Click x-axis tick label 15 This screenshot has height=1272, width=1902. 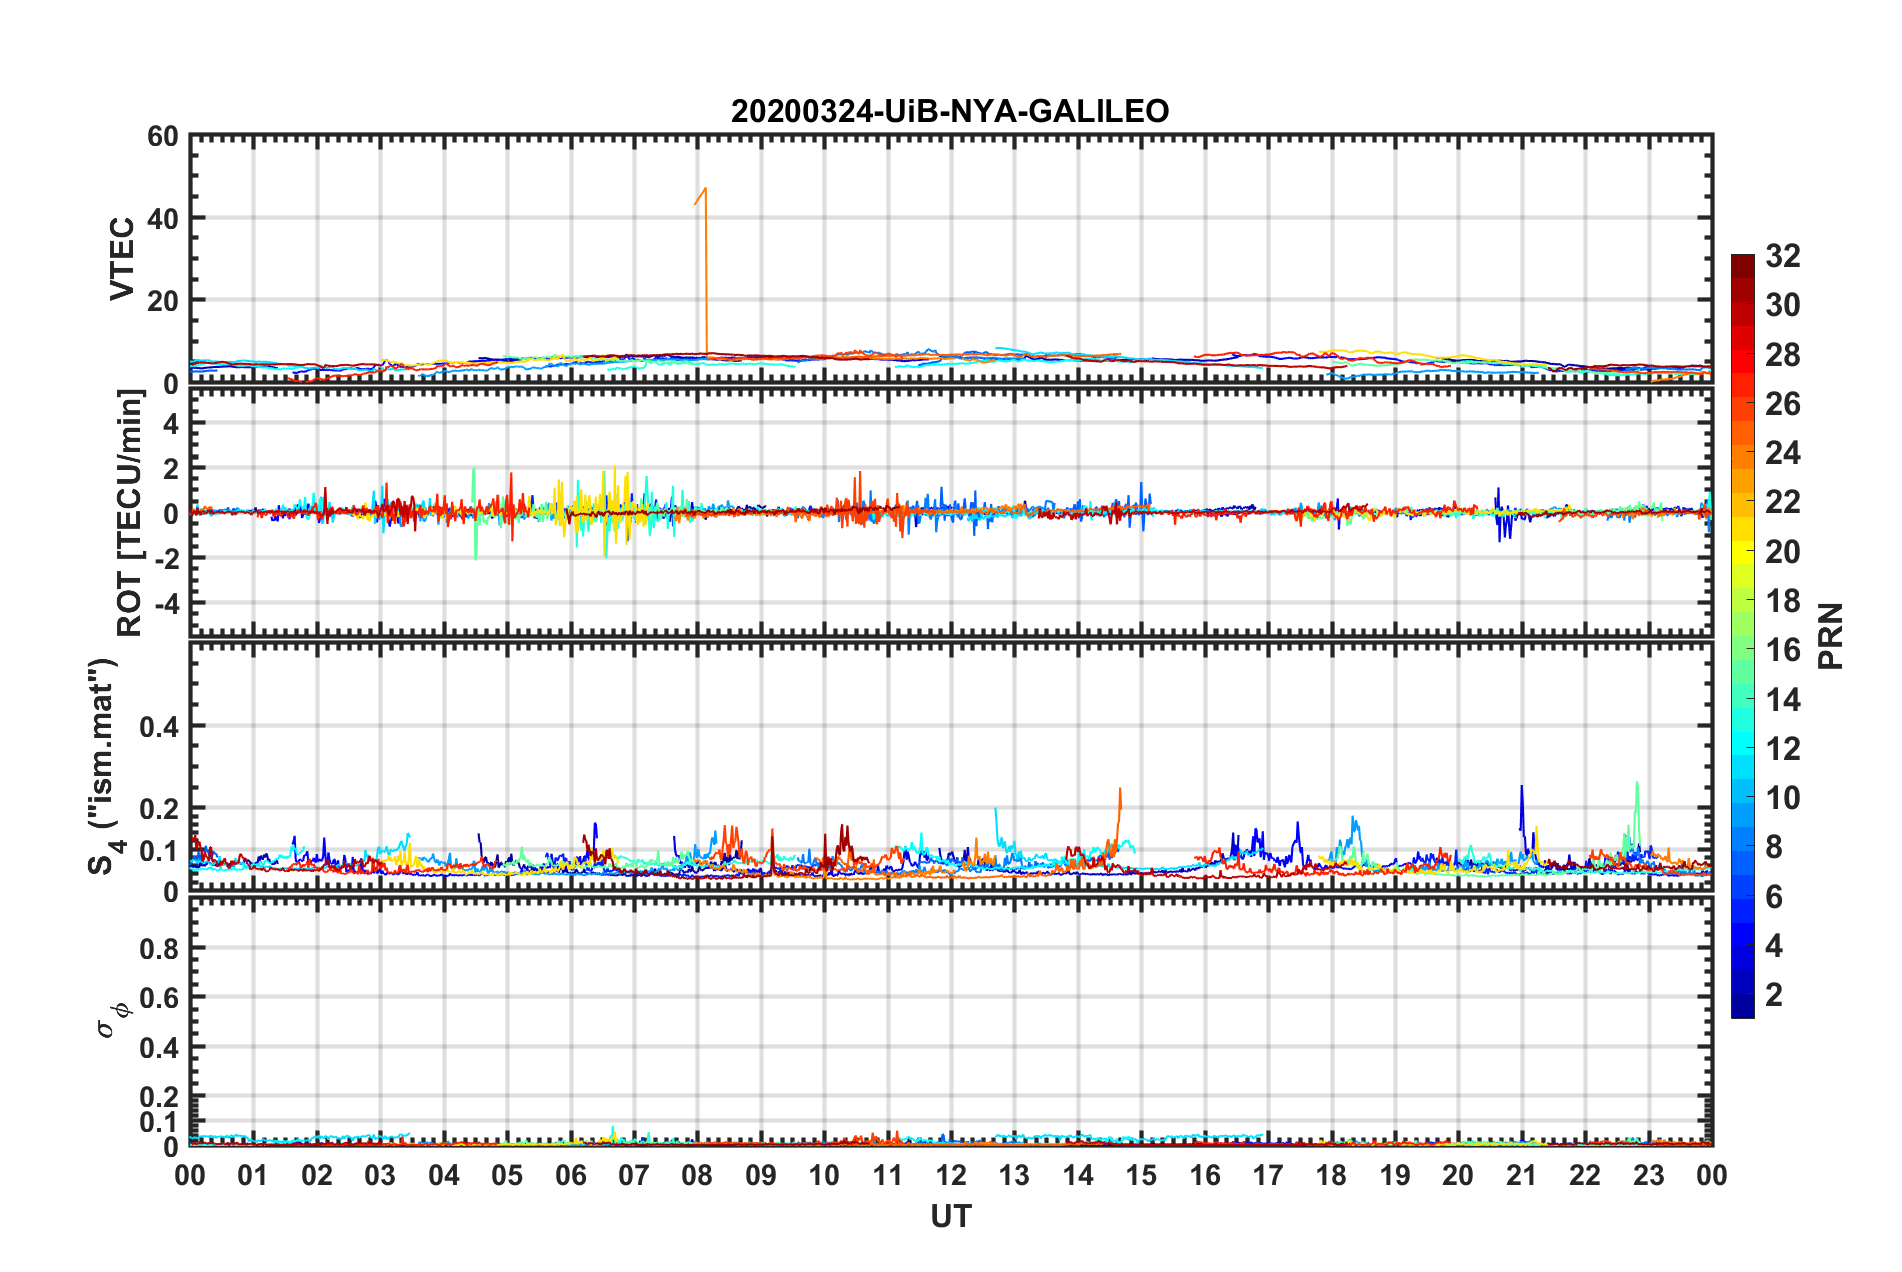click(1141, 1175)
